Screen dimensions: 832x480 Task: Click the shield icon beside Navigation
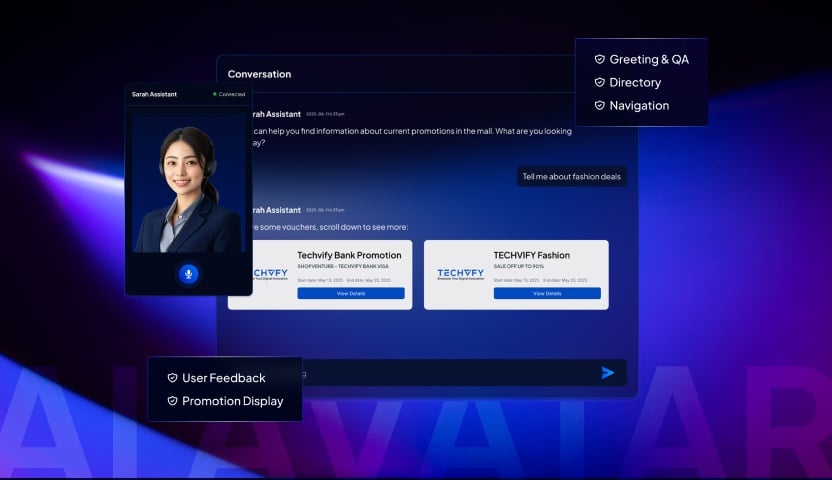[600, 106]
